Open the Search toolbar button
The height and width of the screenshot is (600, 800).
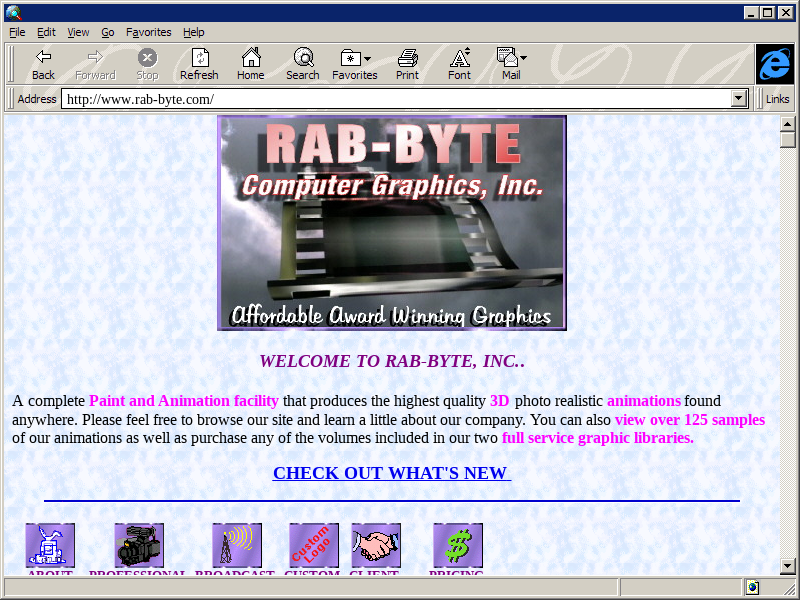pos(302,64)
